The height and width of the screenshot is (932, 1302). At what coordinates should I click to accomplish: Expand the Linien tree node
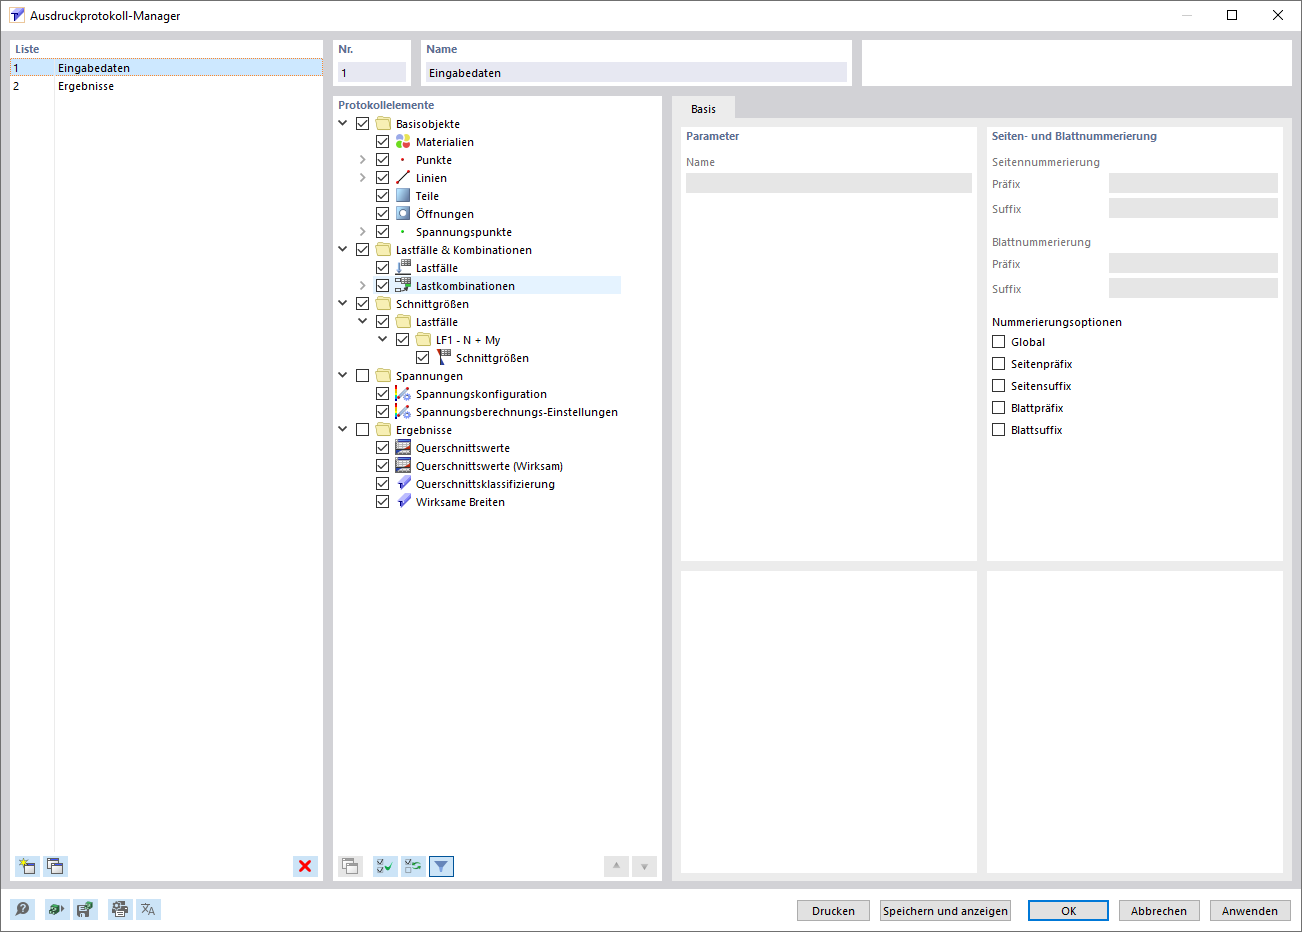(x=363, y=178)
